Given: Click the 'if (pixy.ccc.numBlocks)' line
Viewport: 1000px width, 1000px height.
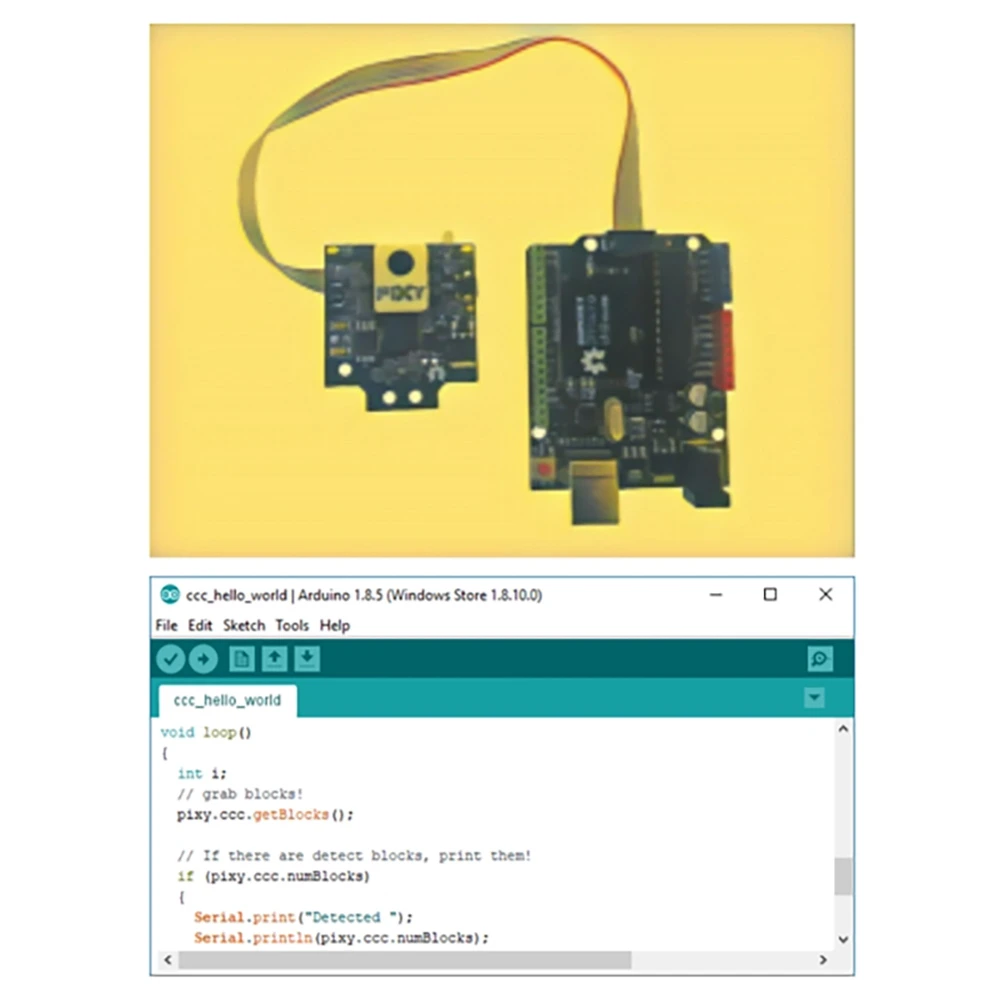Looking at the screenshot, I should click(274, 876).
